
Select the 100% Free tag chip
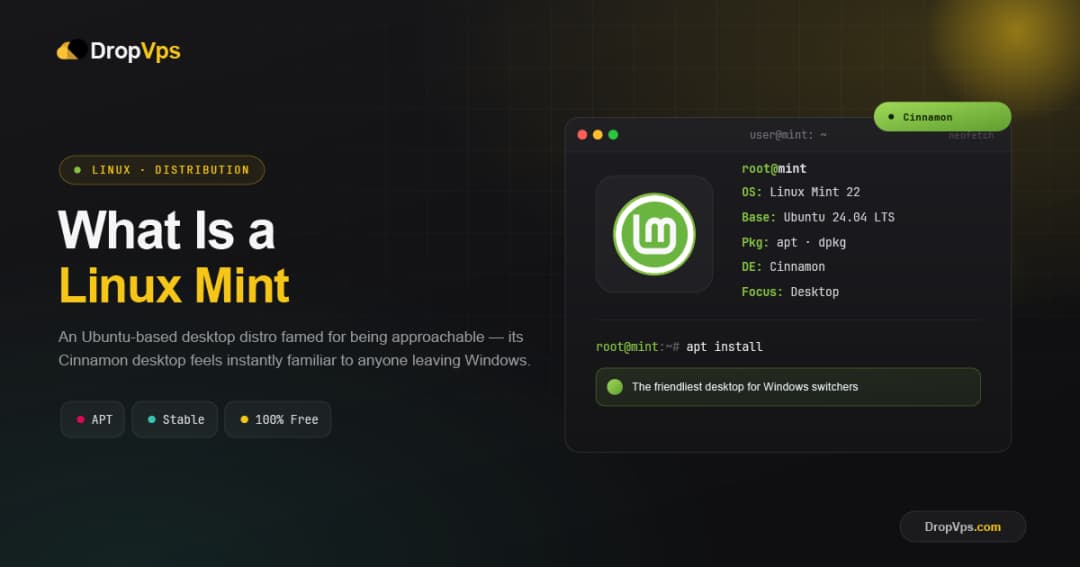pos(278,420)
